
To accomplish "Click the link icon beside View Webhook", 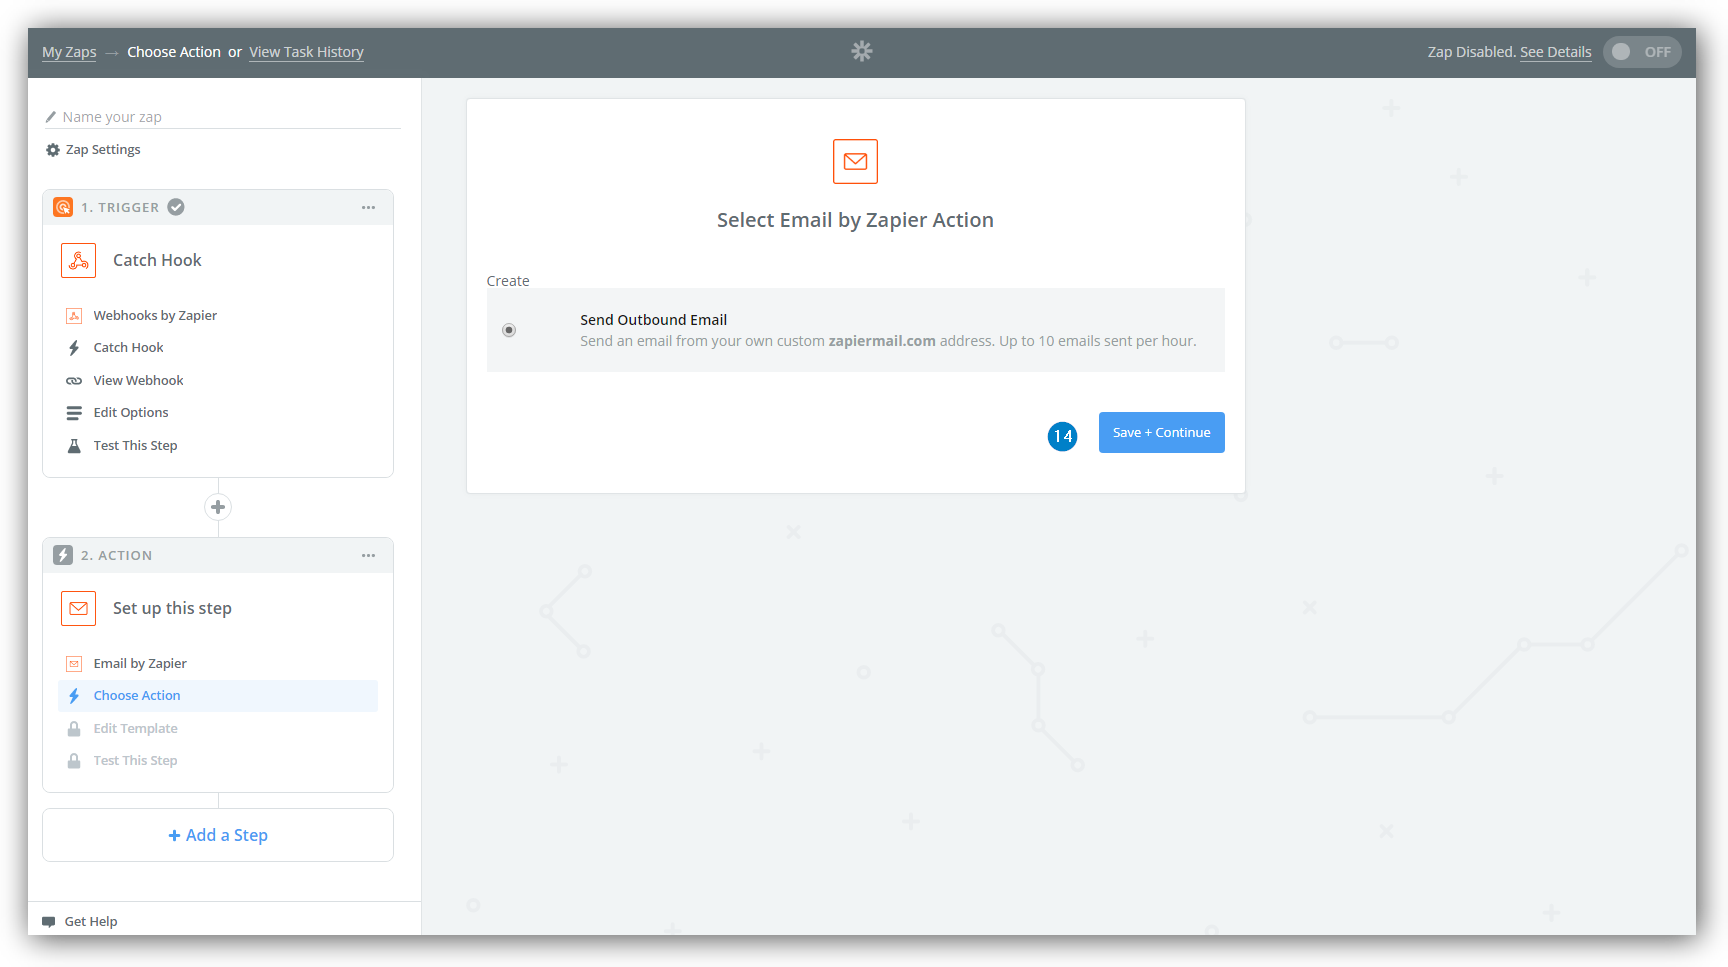I will point(74,381).
